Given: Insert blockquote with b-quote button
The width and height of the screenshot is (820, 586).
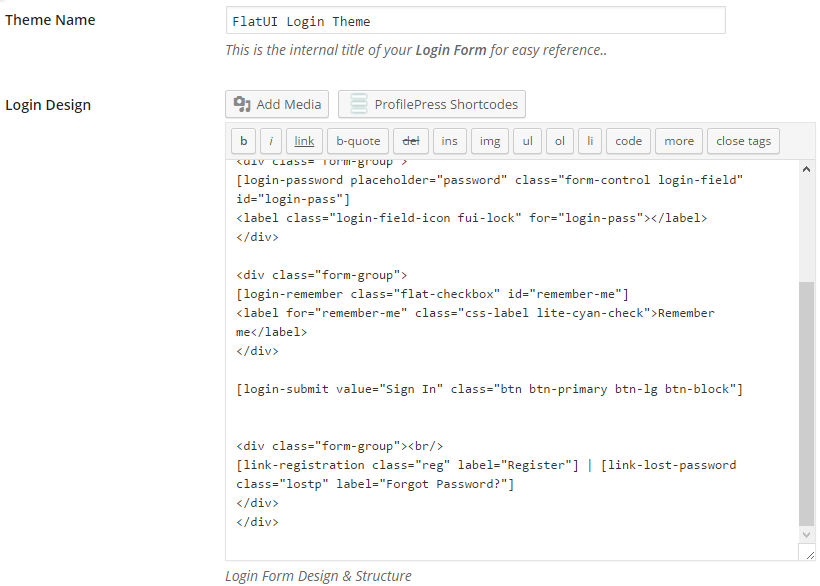Looking at the screenshot, I should coord(358,141).
